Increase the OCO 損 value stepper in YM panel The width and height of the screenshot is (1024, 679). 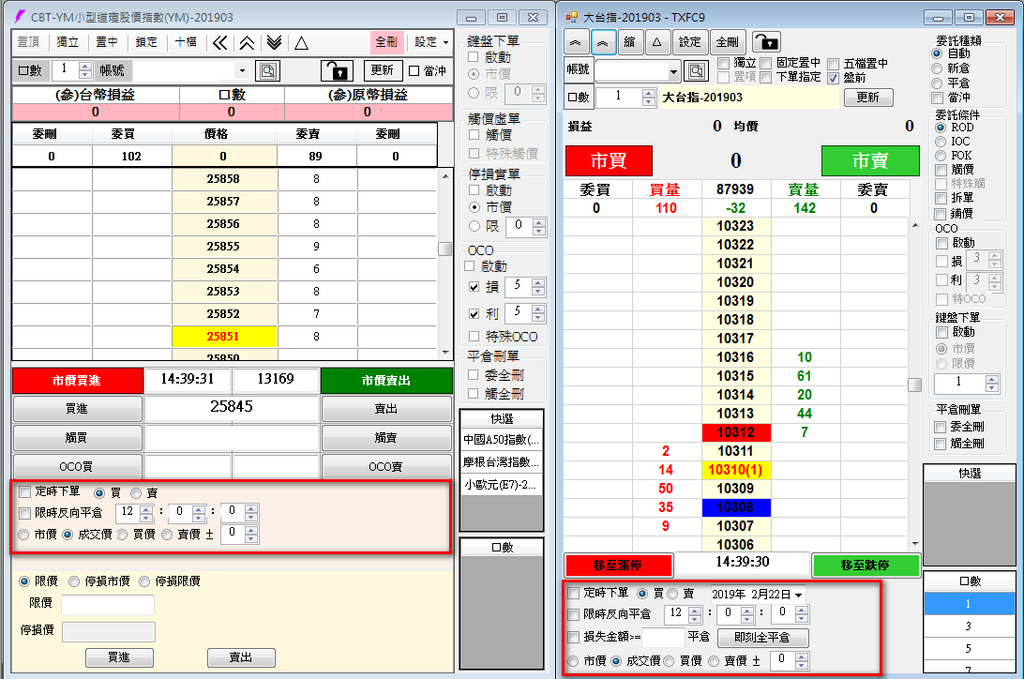538,283
